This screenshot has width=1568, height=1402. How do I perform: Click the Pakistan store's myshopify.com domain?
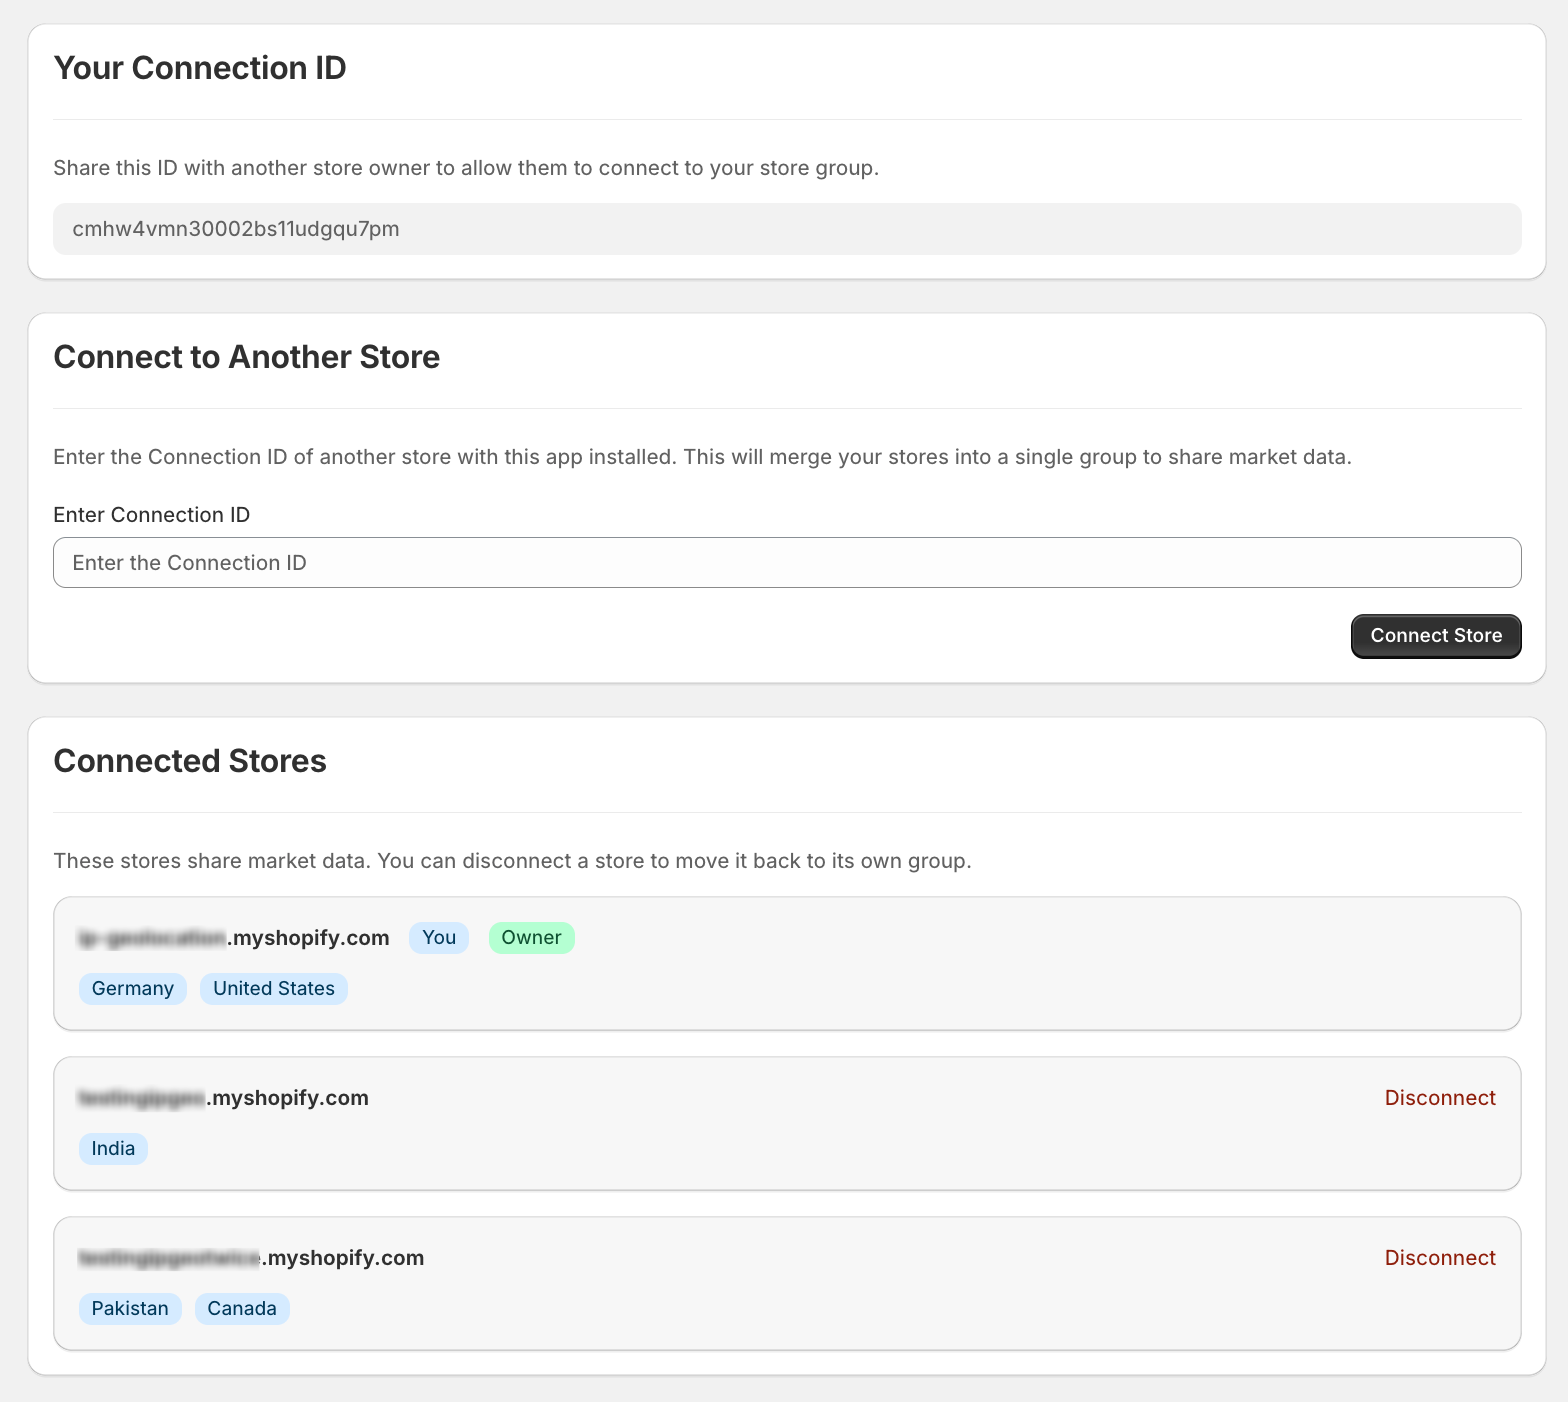click(251, 1258)
